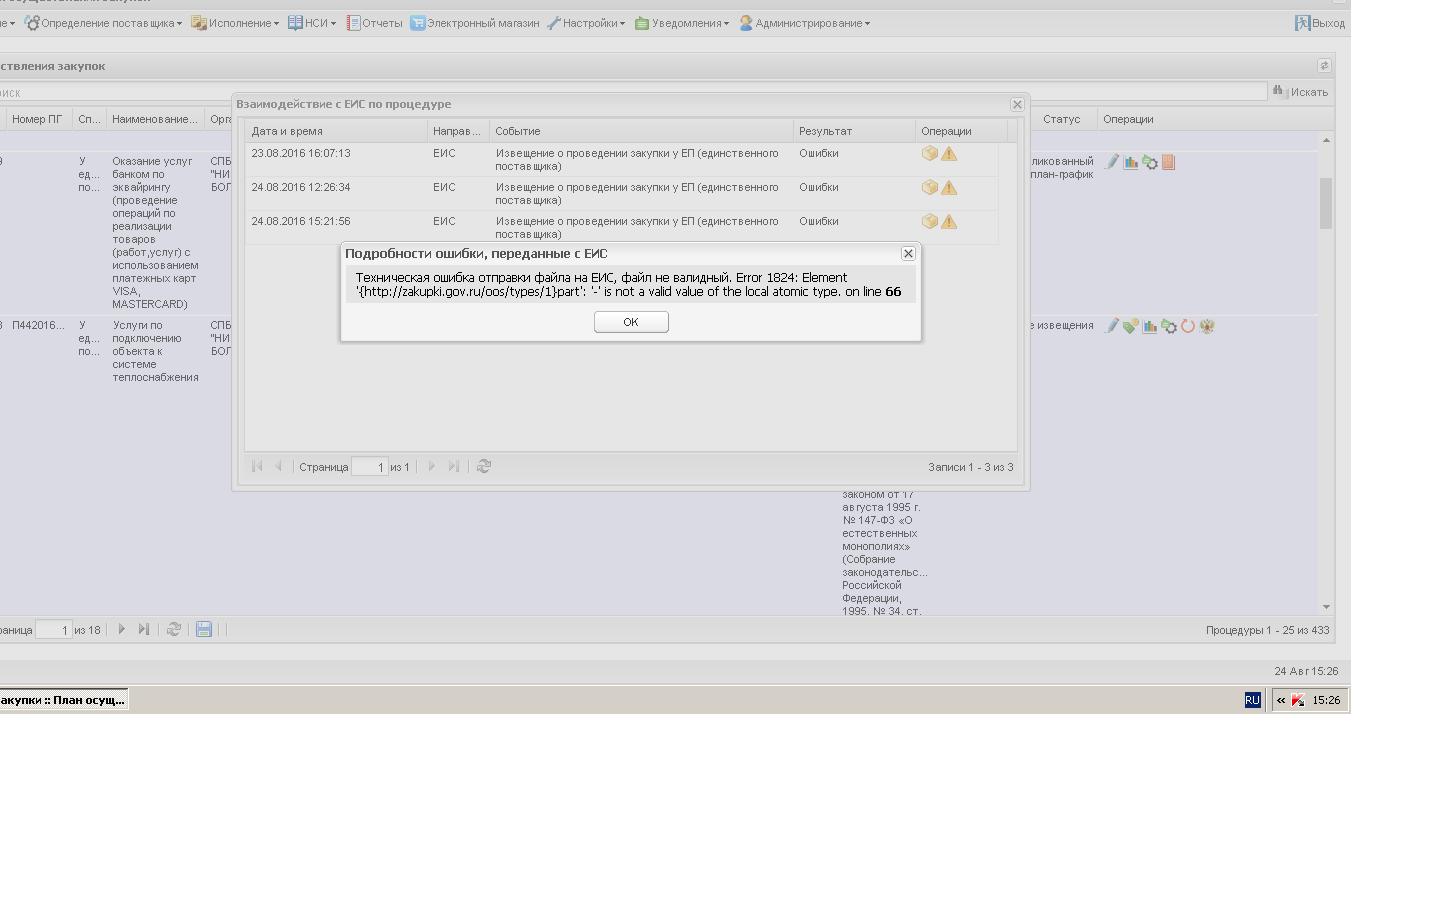Click gear icon in acquiring services row
The width and height of the screenshot is (1440, 900).
coord(1150,162)
